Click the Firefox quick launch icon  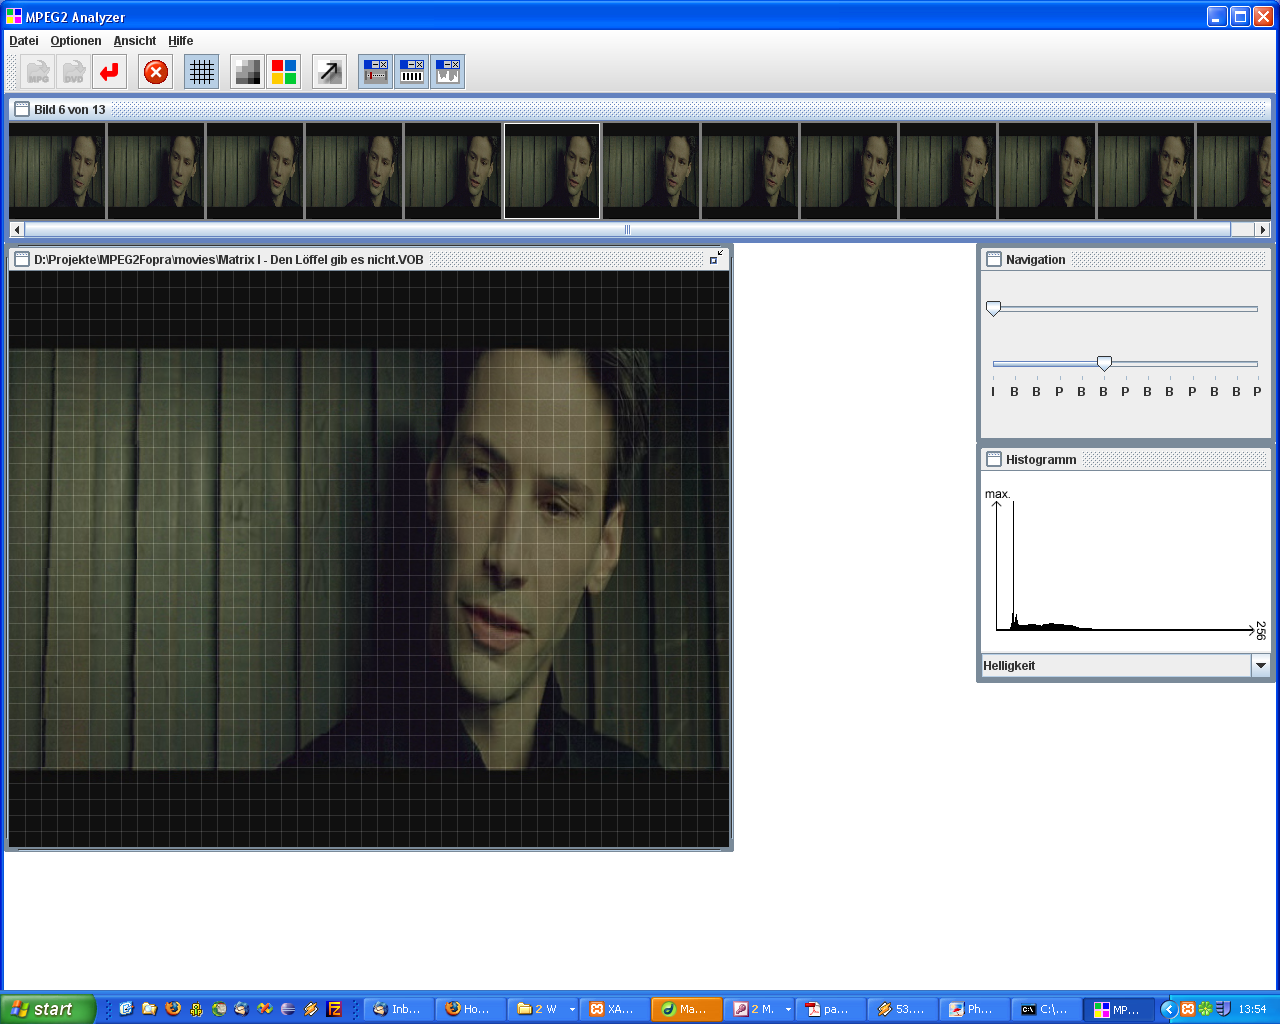click(173, 1009)
